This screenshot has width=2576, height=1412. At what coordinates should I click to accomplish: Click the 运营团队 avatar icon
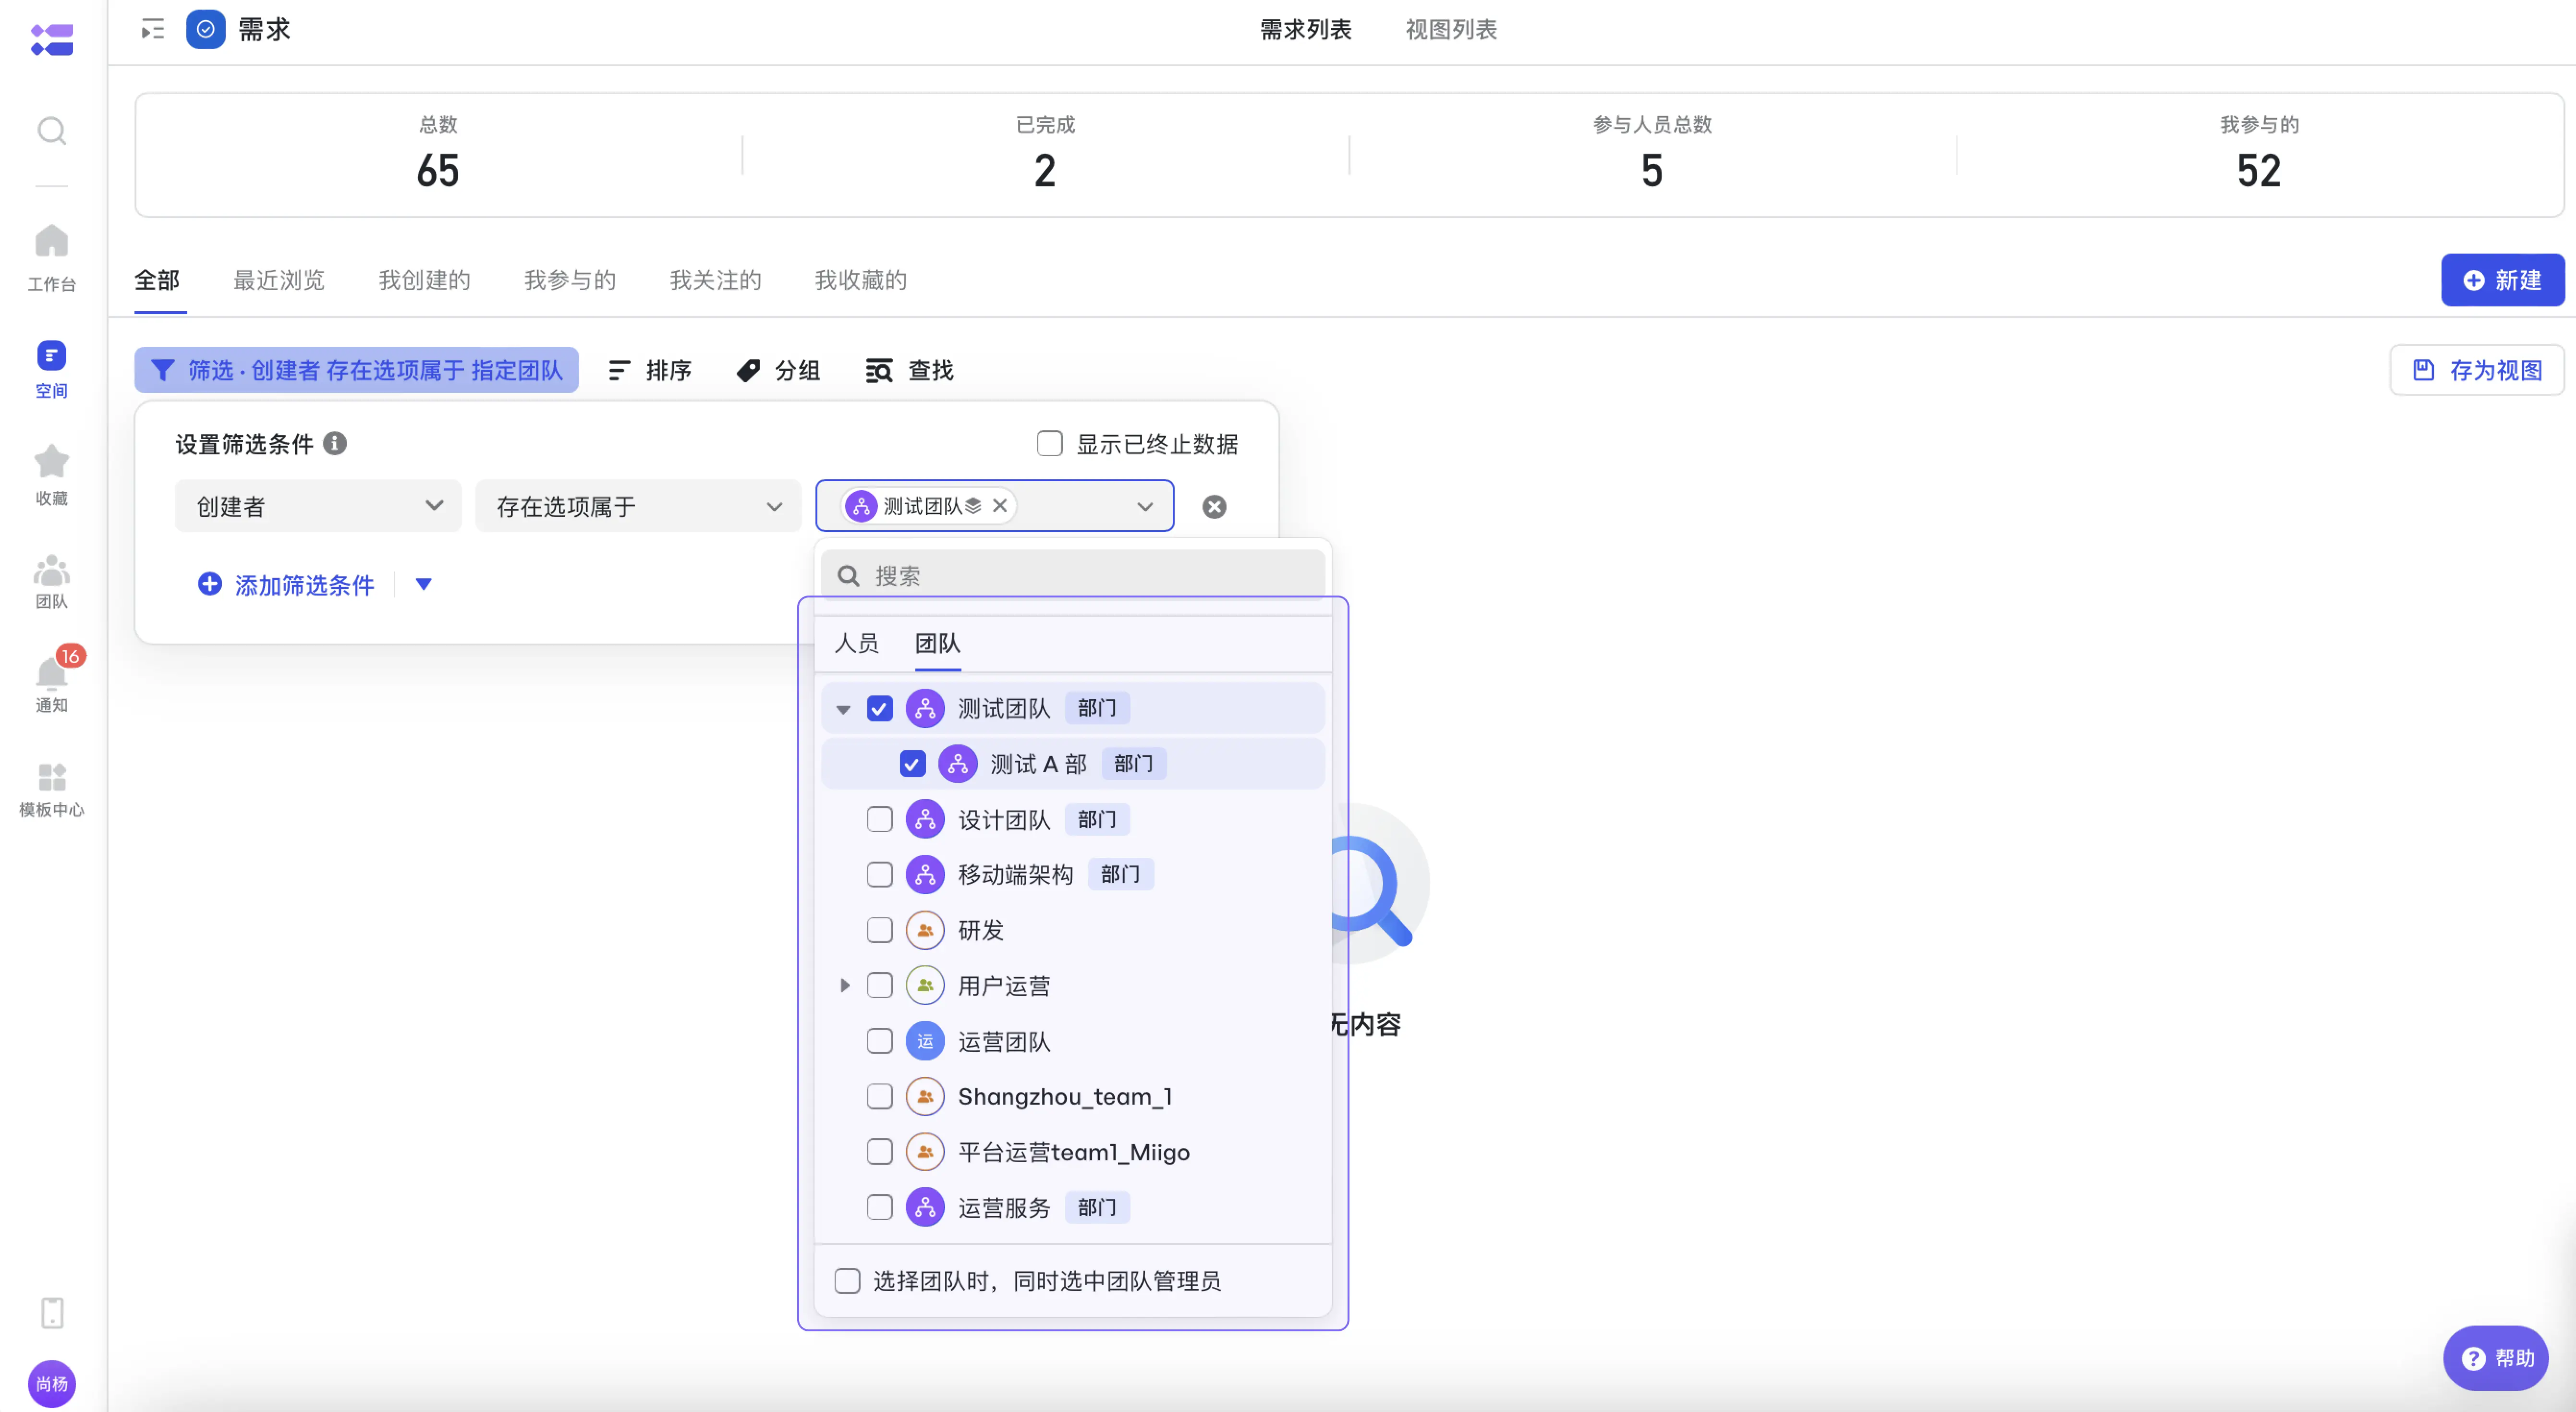(x=925, y=1041)
